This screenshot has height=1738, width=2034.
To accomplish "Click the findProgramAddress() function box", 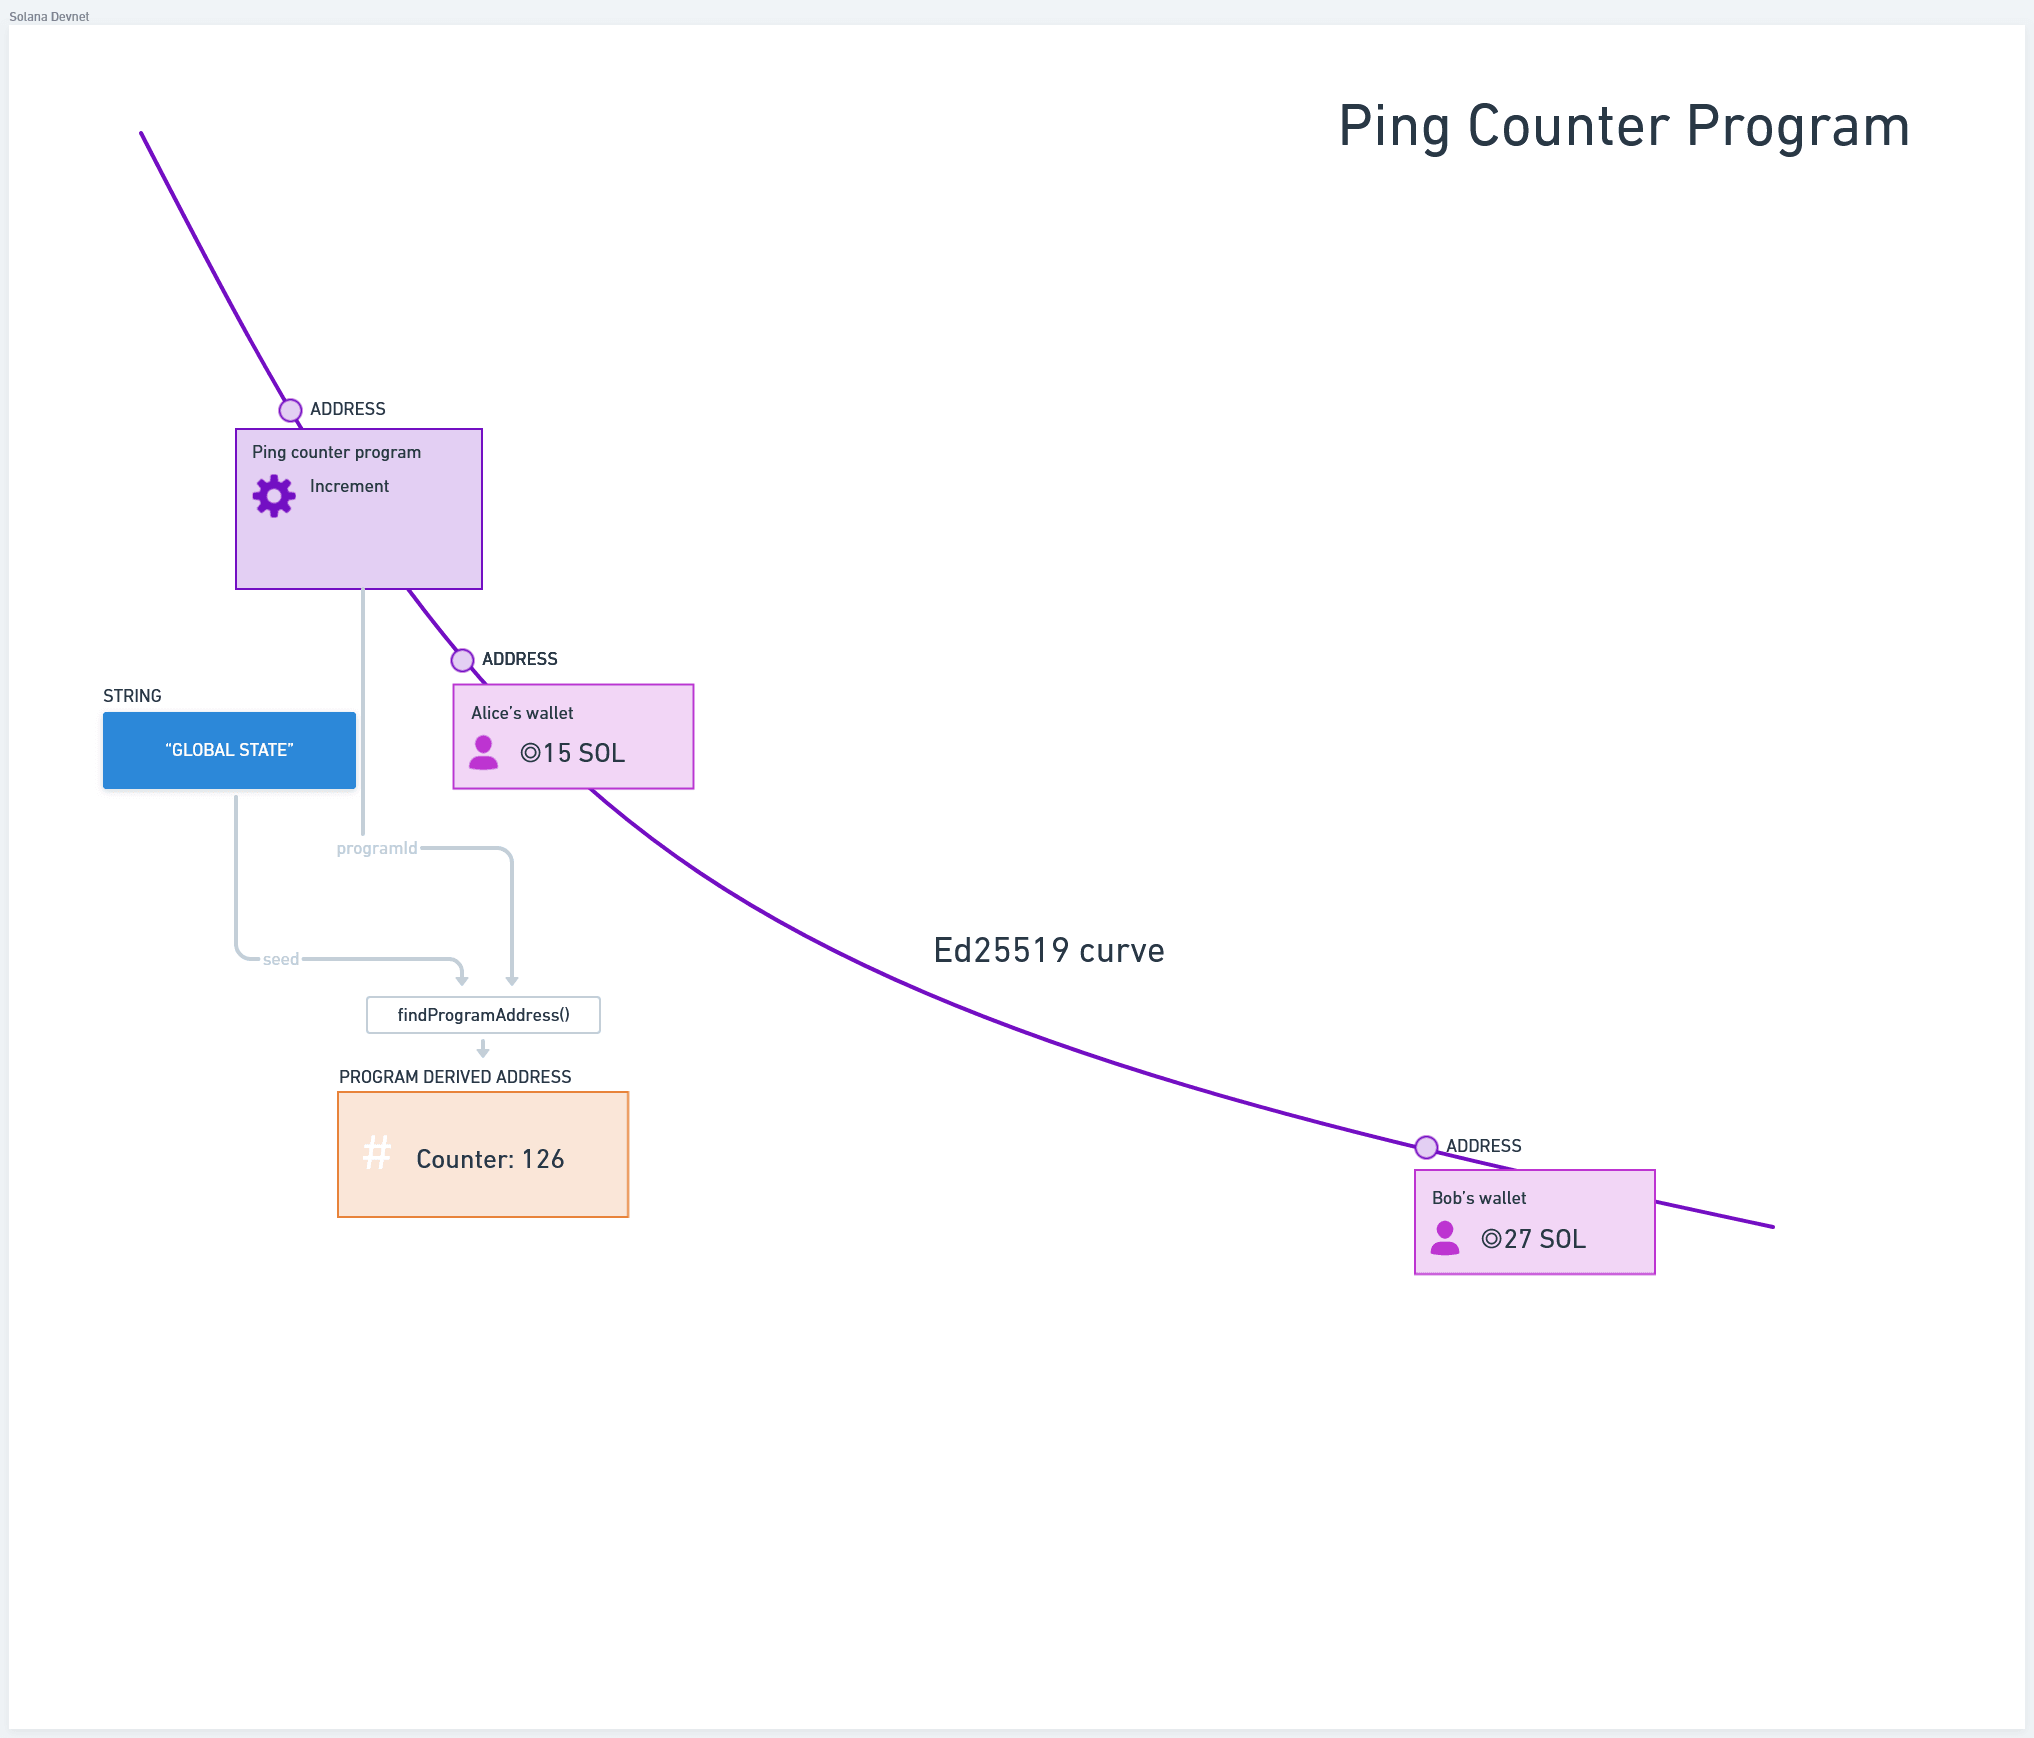I will pos(483,1014).
